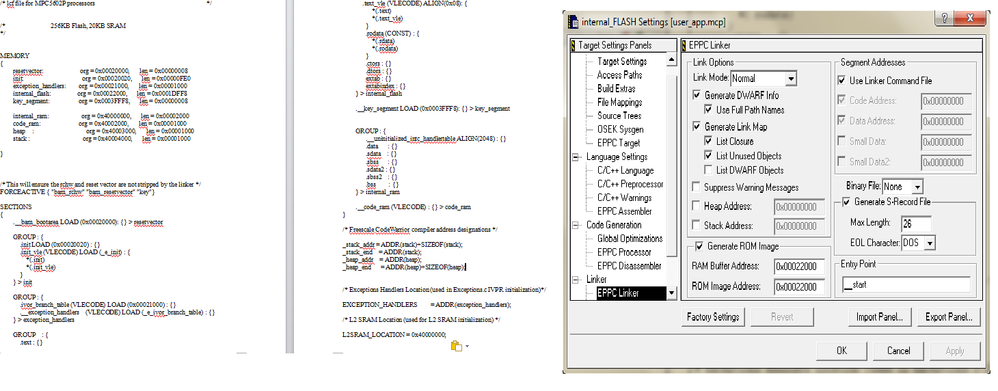Cancel the settings dialog
Viewport: 998px width, 391px height.
[898, 350]
